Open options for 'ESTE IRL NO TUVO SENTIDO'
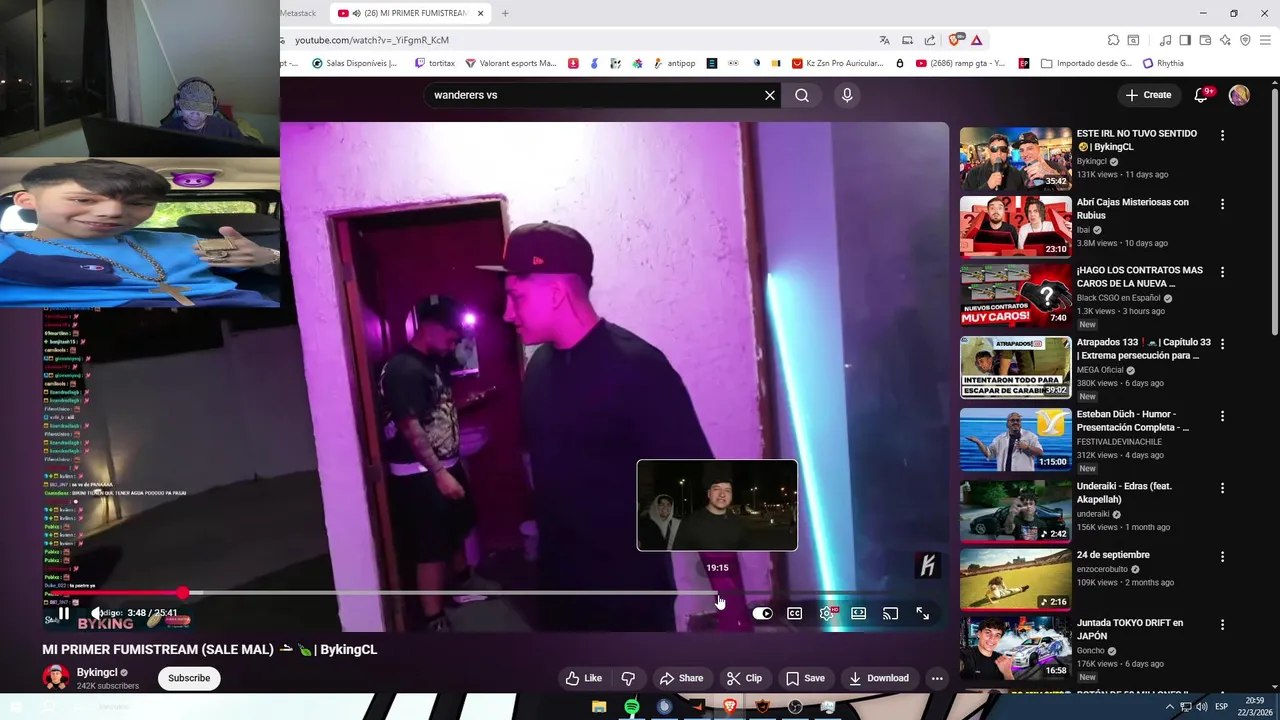Screen dimensions: 1280x720 point(1222,135)
